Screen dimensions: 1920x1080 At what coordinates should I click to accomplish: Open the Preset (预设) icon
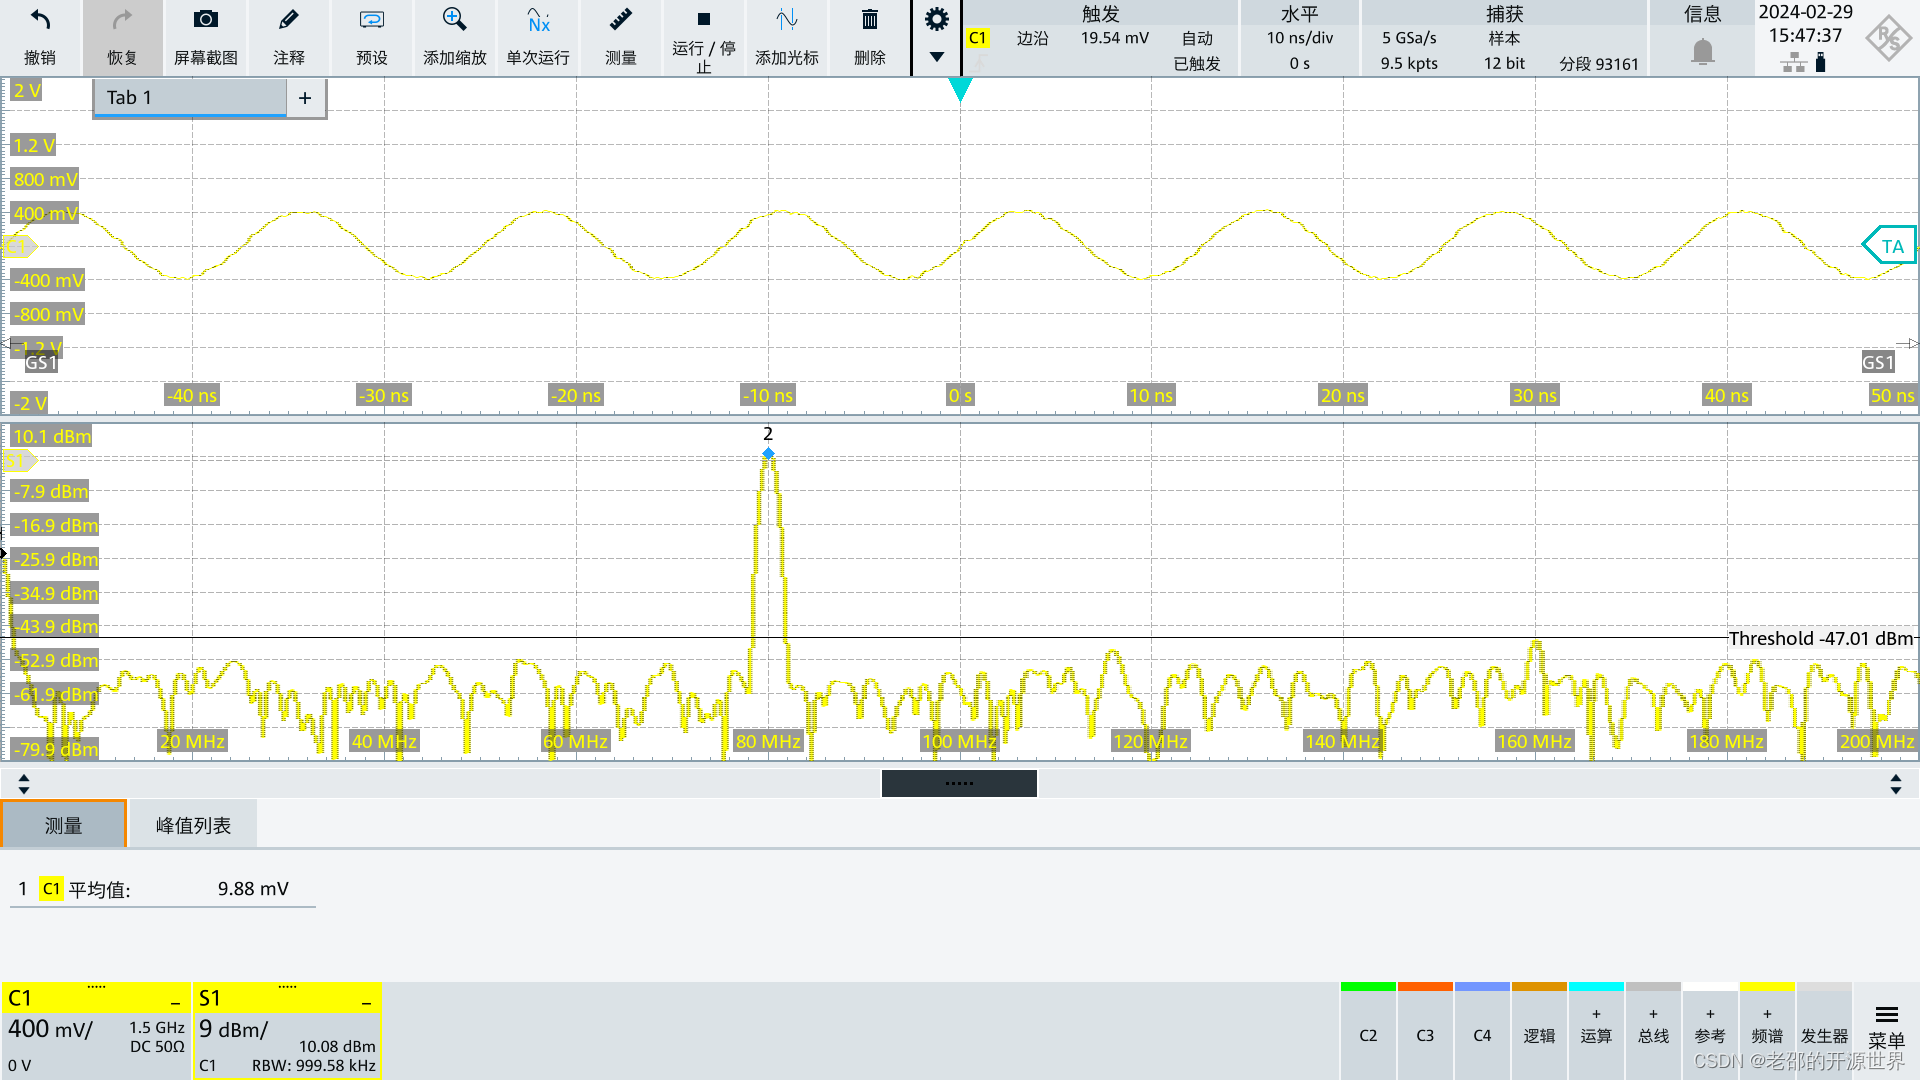tap(371, 20)
